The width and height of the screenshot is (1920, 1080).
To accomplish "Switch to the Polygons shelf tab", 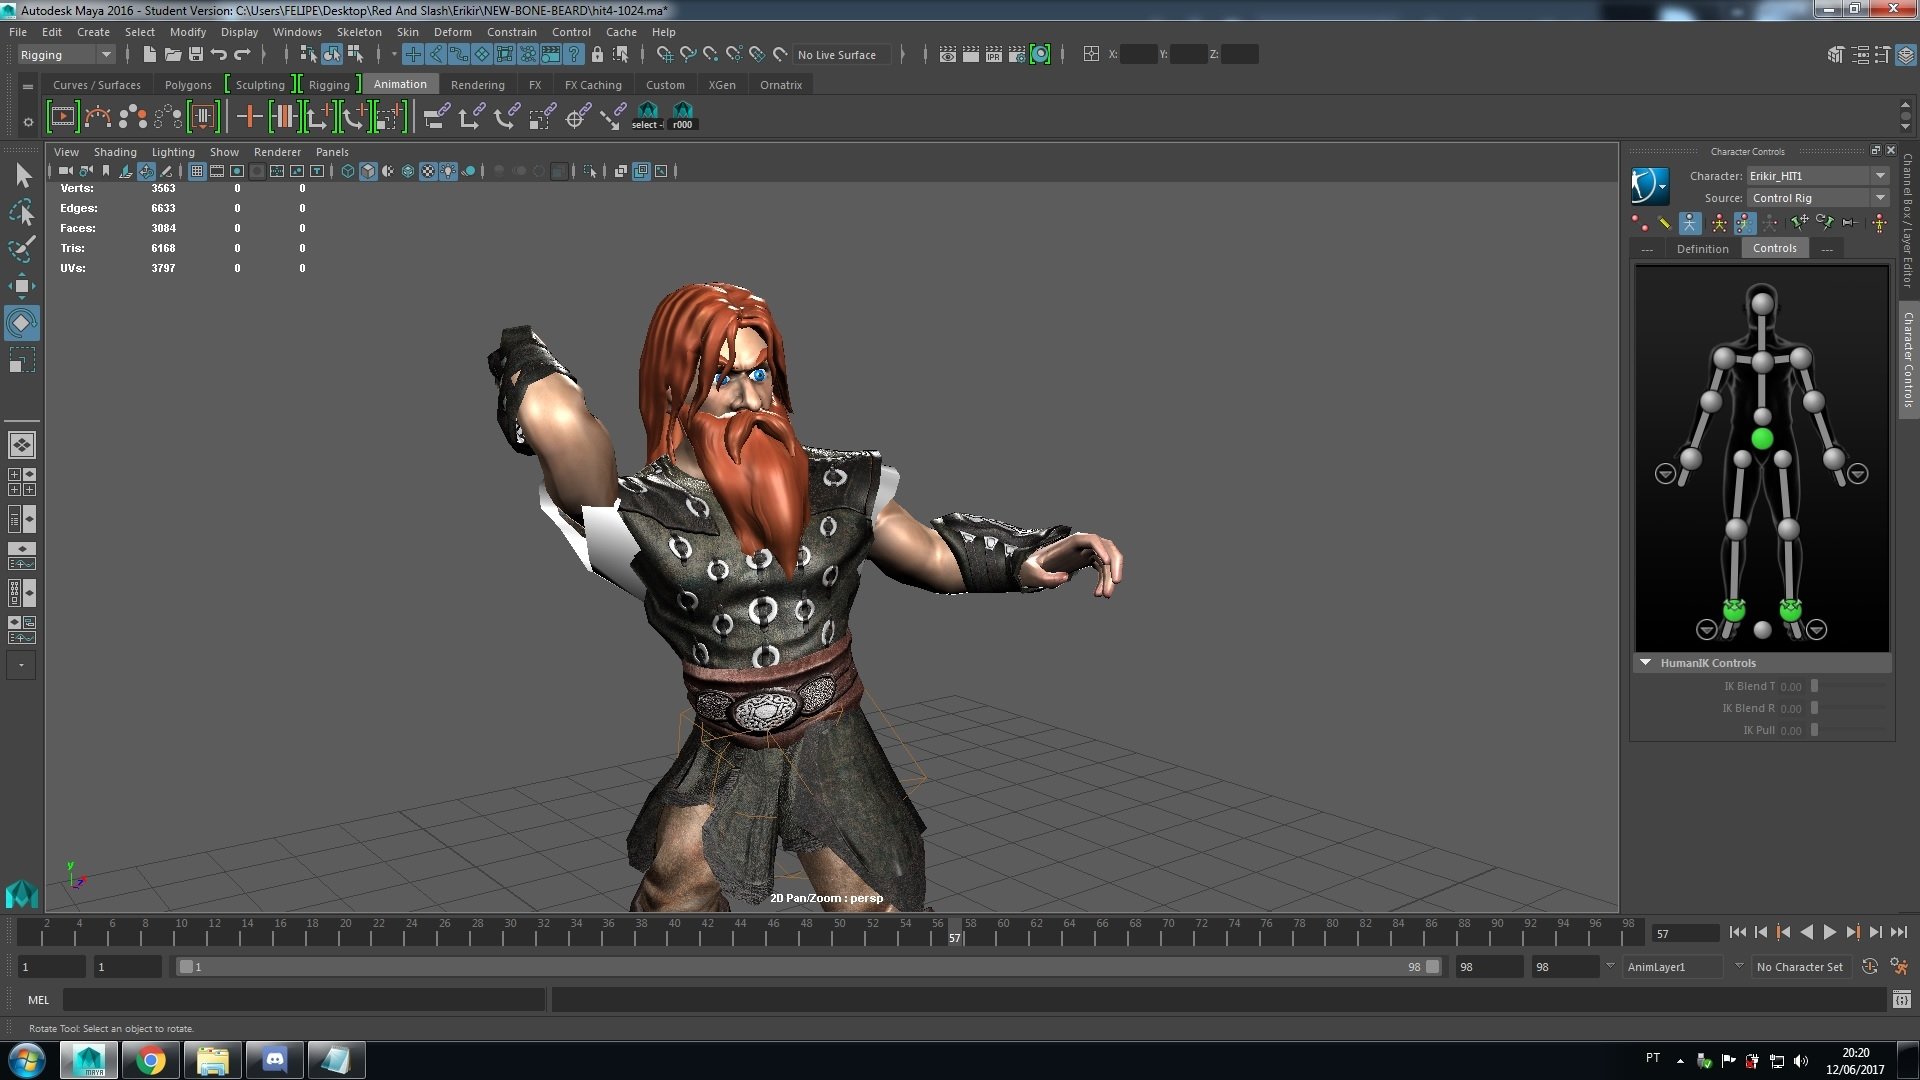I will [x=188, y=85].
